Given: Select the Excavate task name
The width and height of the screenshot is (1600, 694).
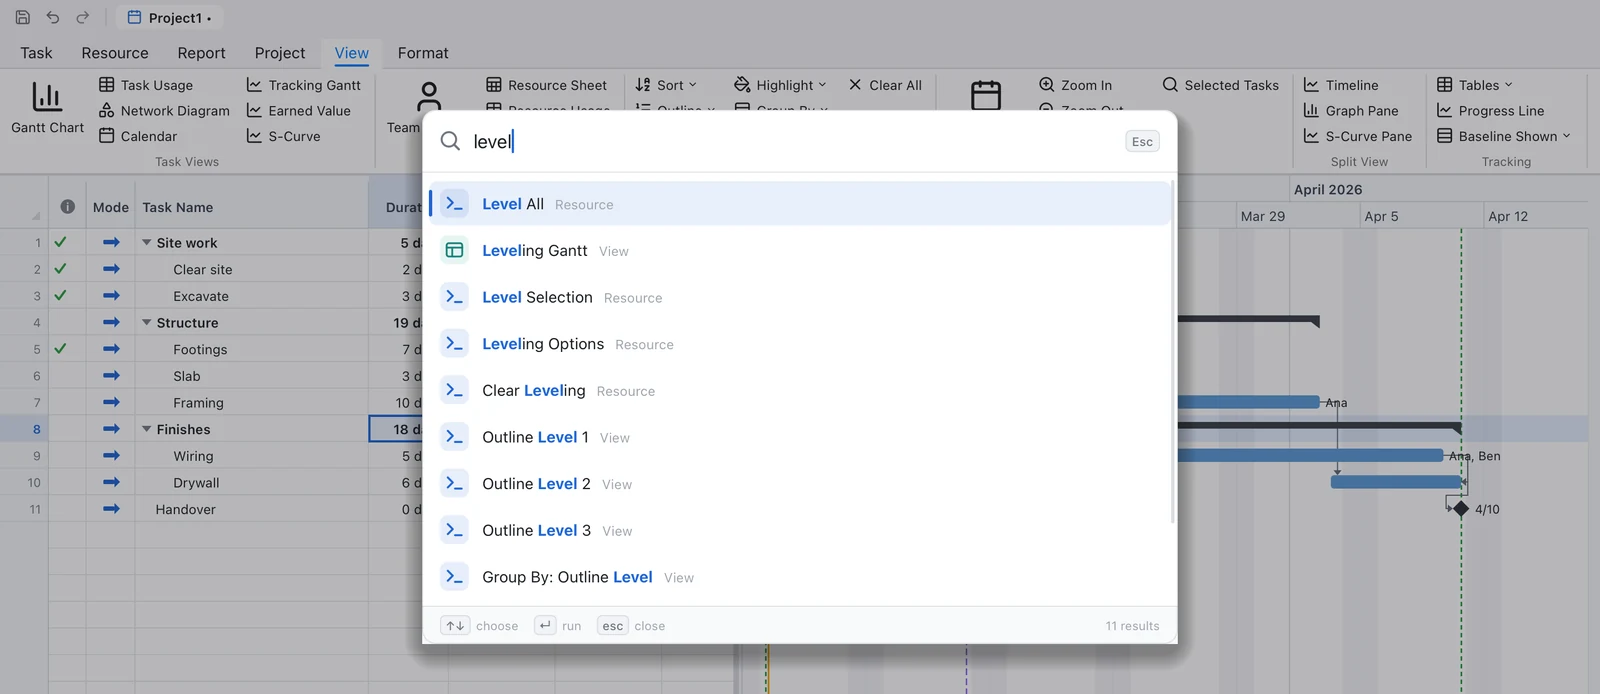Looking at the screenshot, I should [x=201, y=296].
